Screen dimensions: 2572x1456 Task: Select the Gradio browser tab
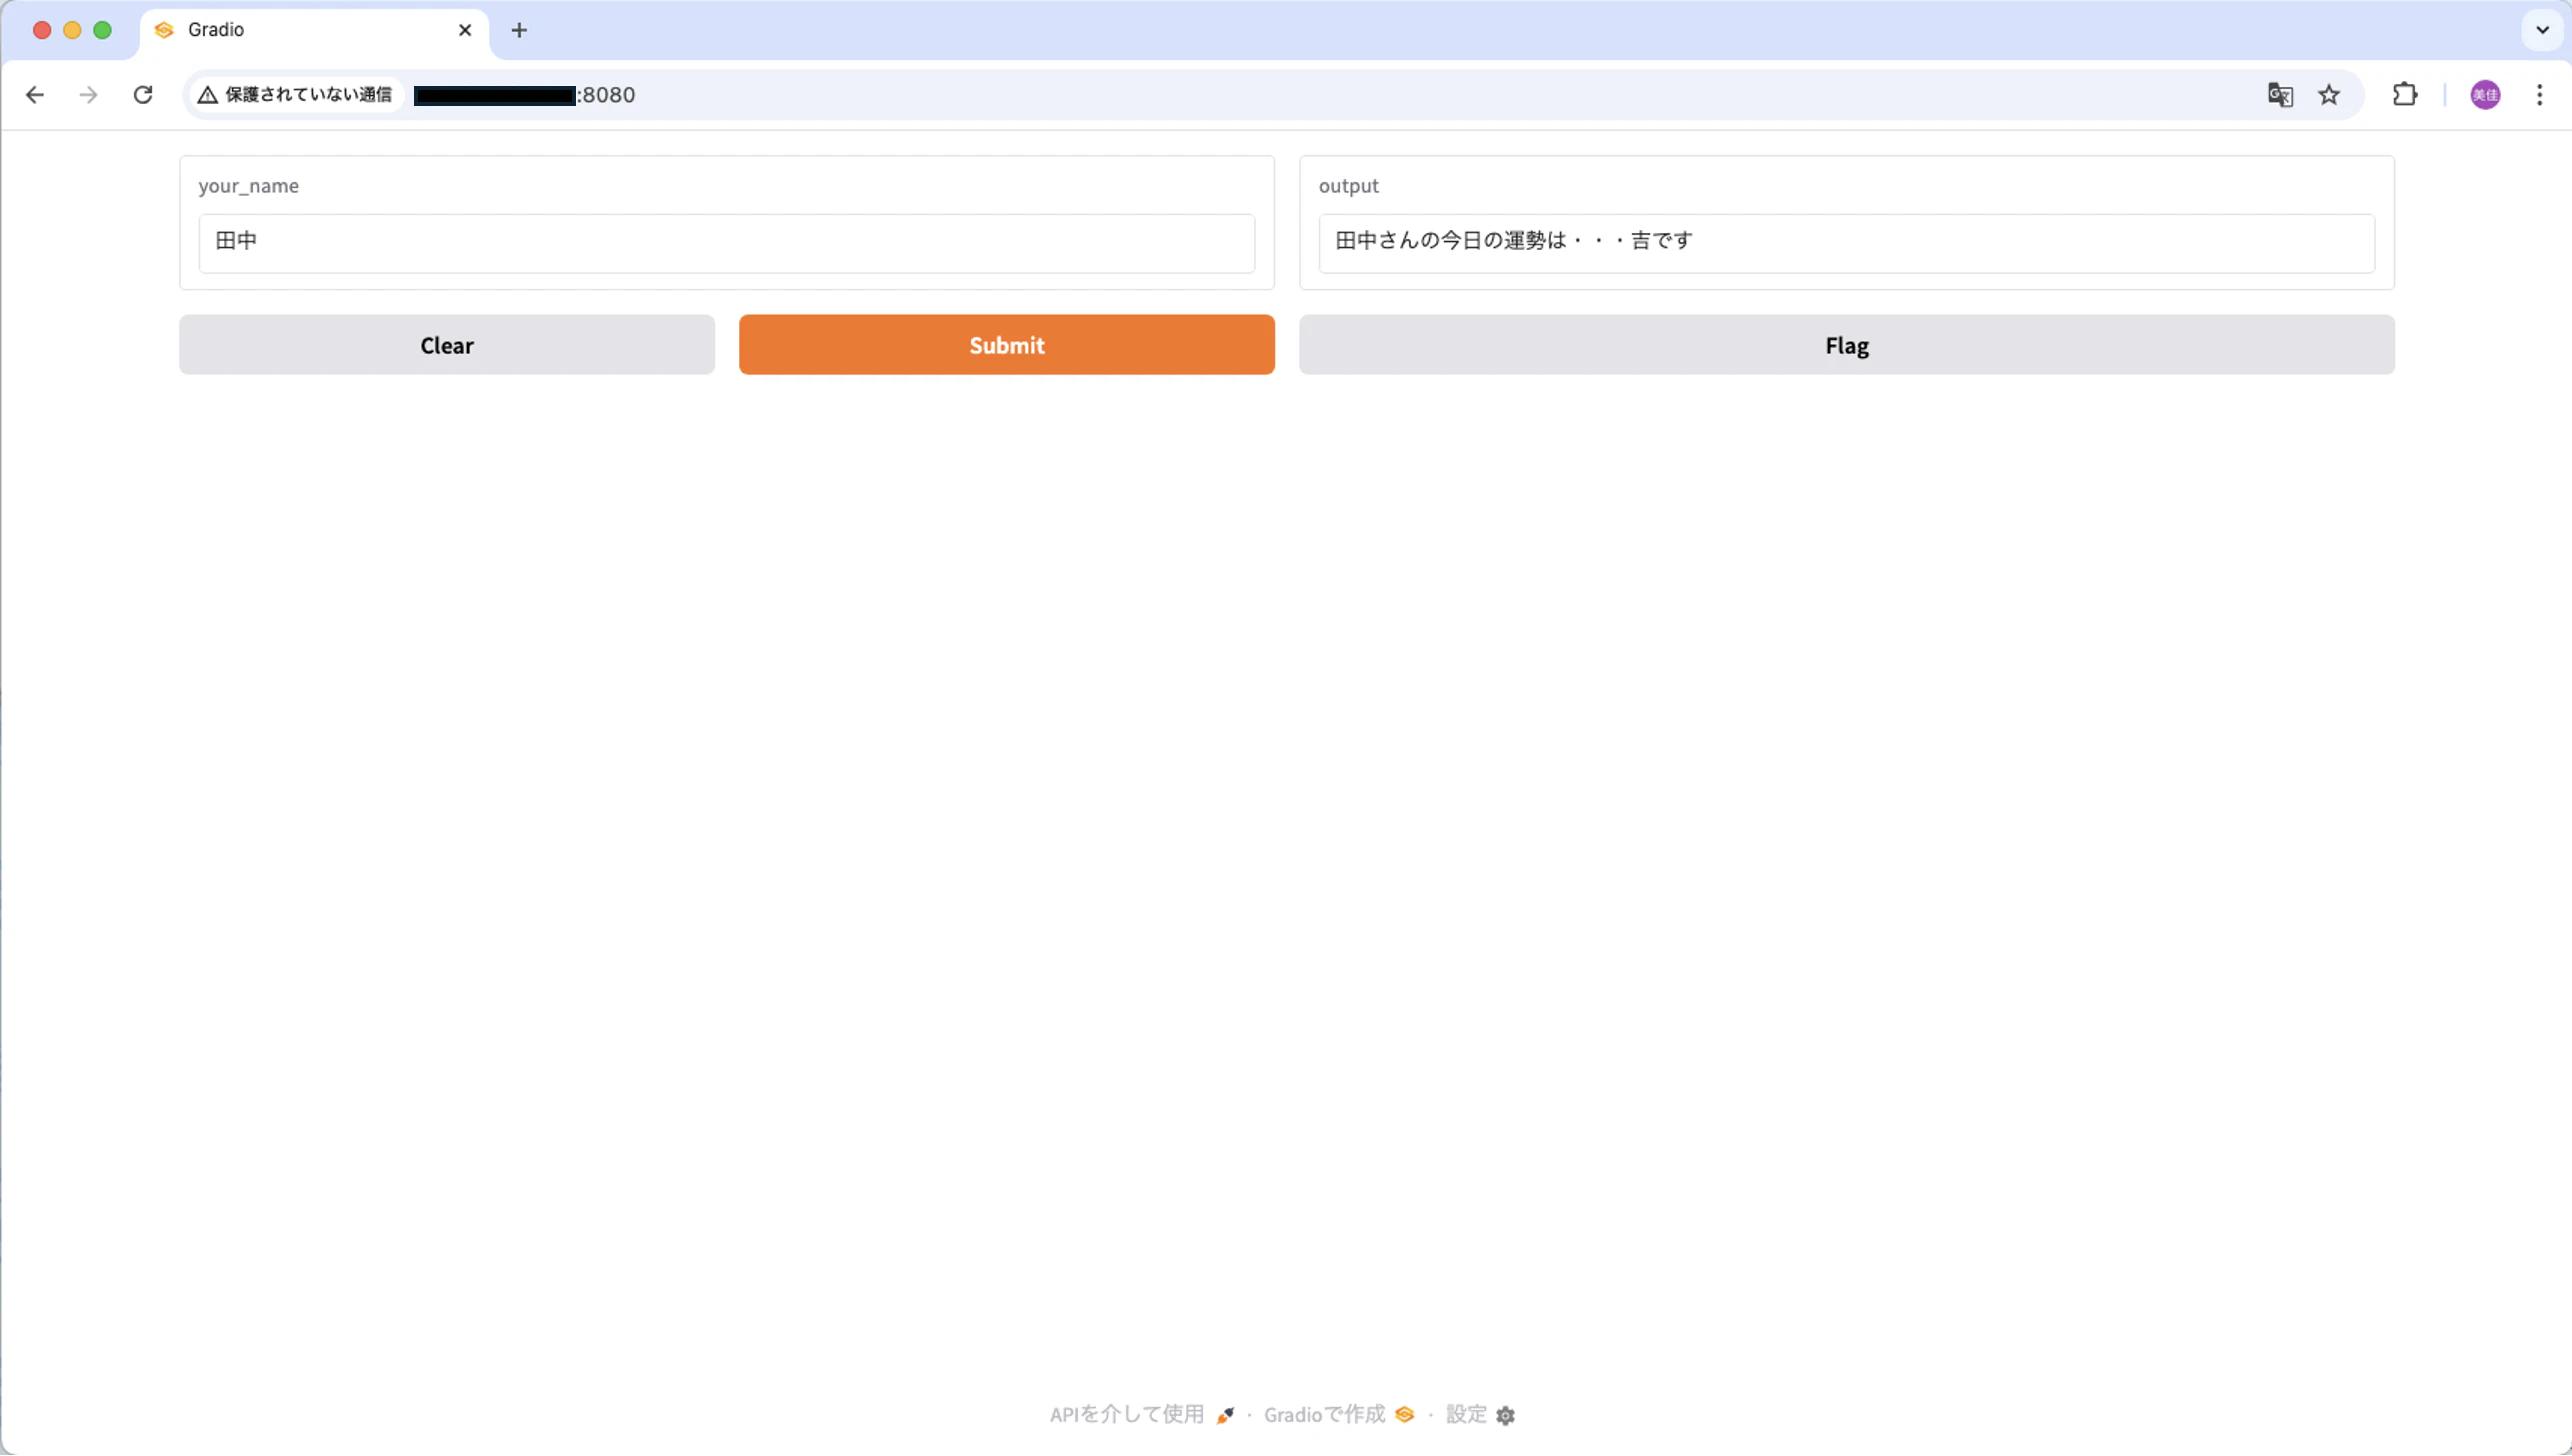314,31
